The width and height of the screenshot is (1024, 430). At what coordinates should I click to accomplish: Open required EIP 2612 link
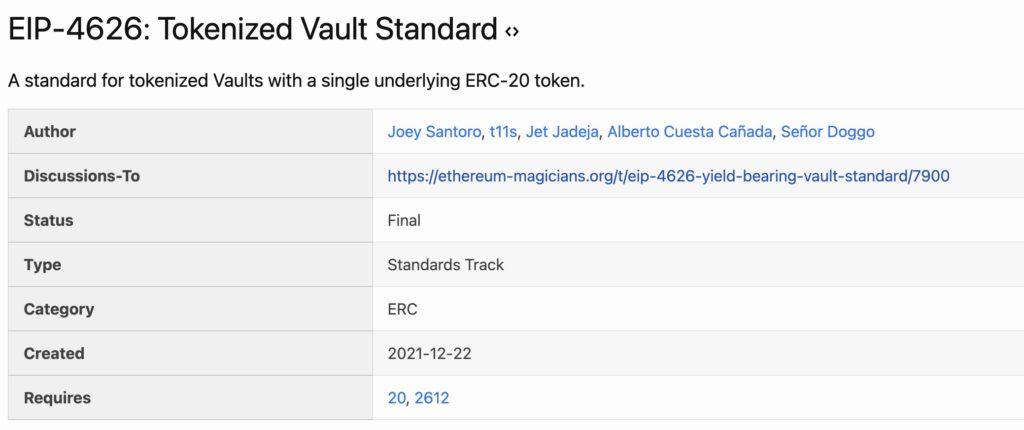pos(432,398)
